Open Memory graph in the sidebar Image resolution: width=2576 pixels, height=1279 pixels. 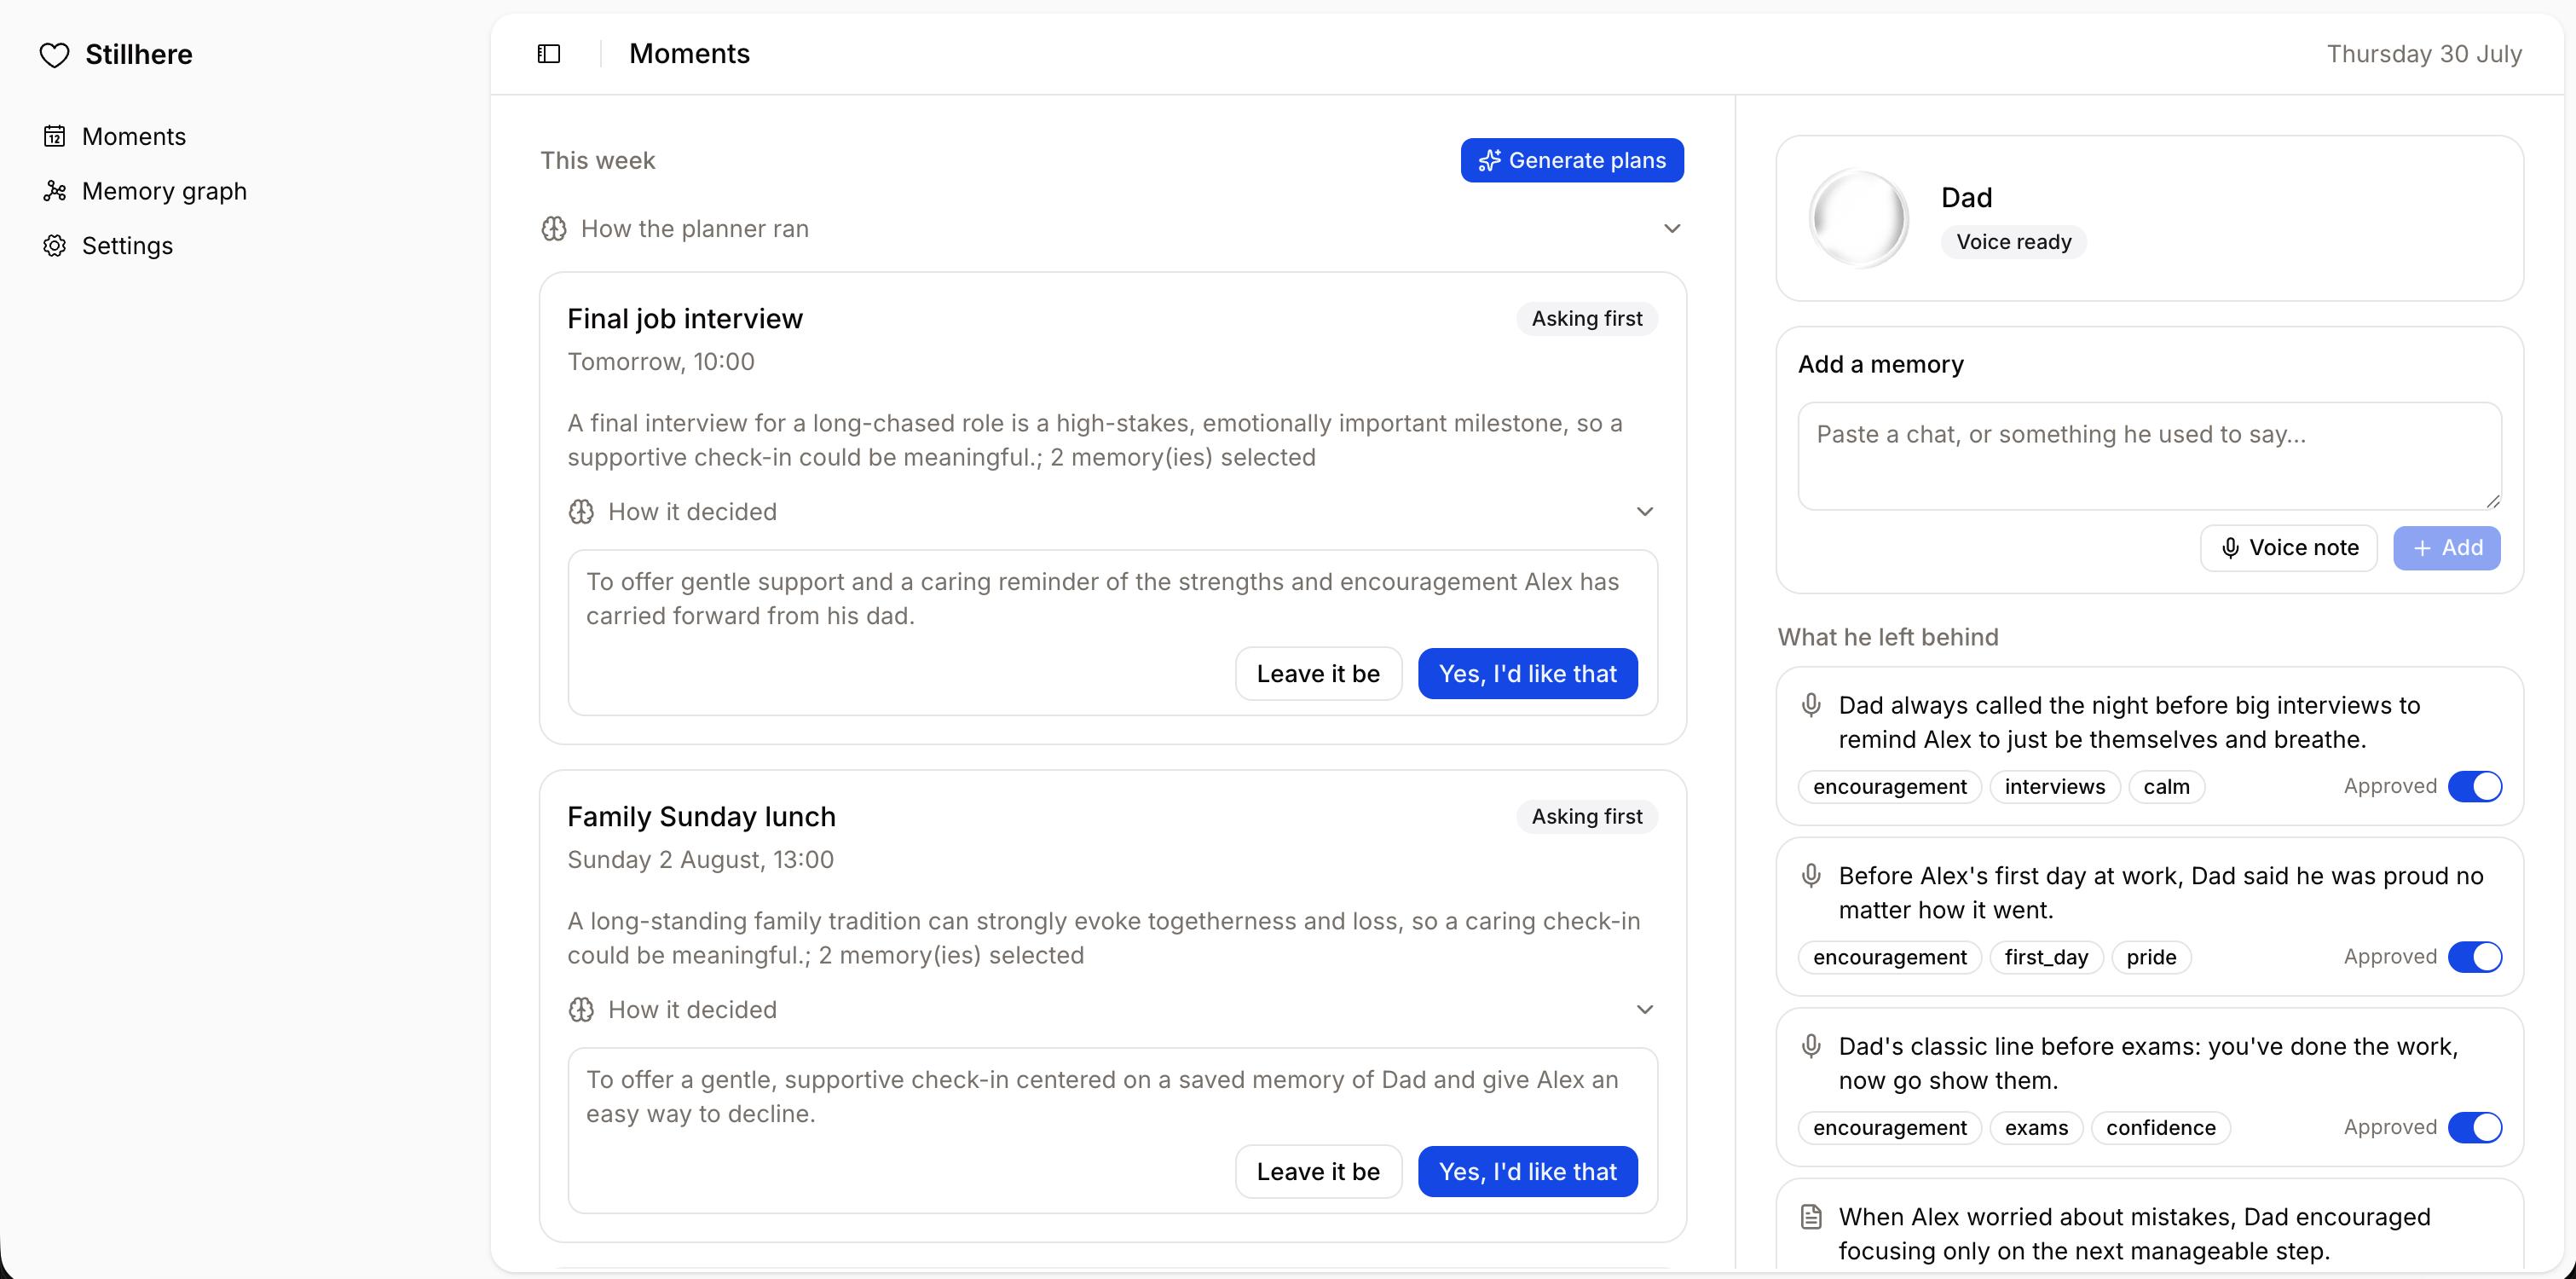[x=164, y=191]
